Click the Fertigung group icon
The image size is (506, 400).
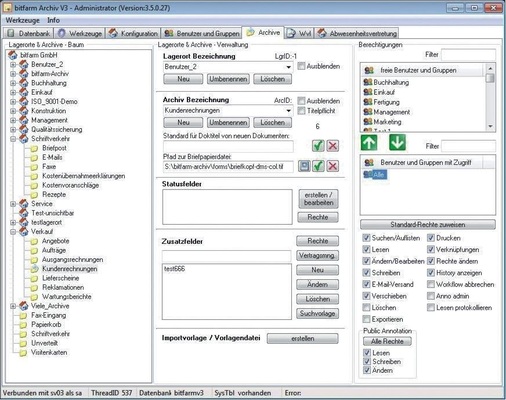click(x=368, y=102)
